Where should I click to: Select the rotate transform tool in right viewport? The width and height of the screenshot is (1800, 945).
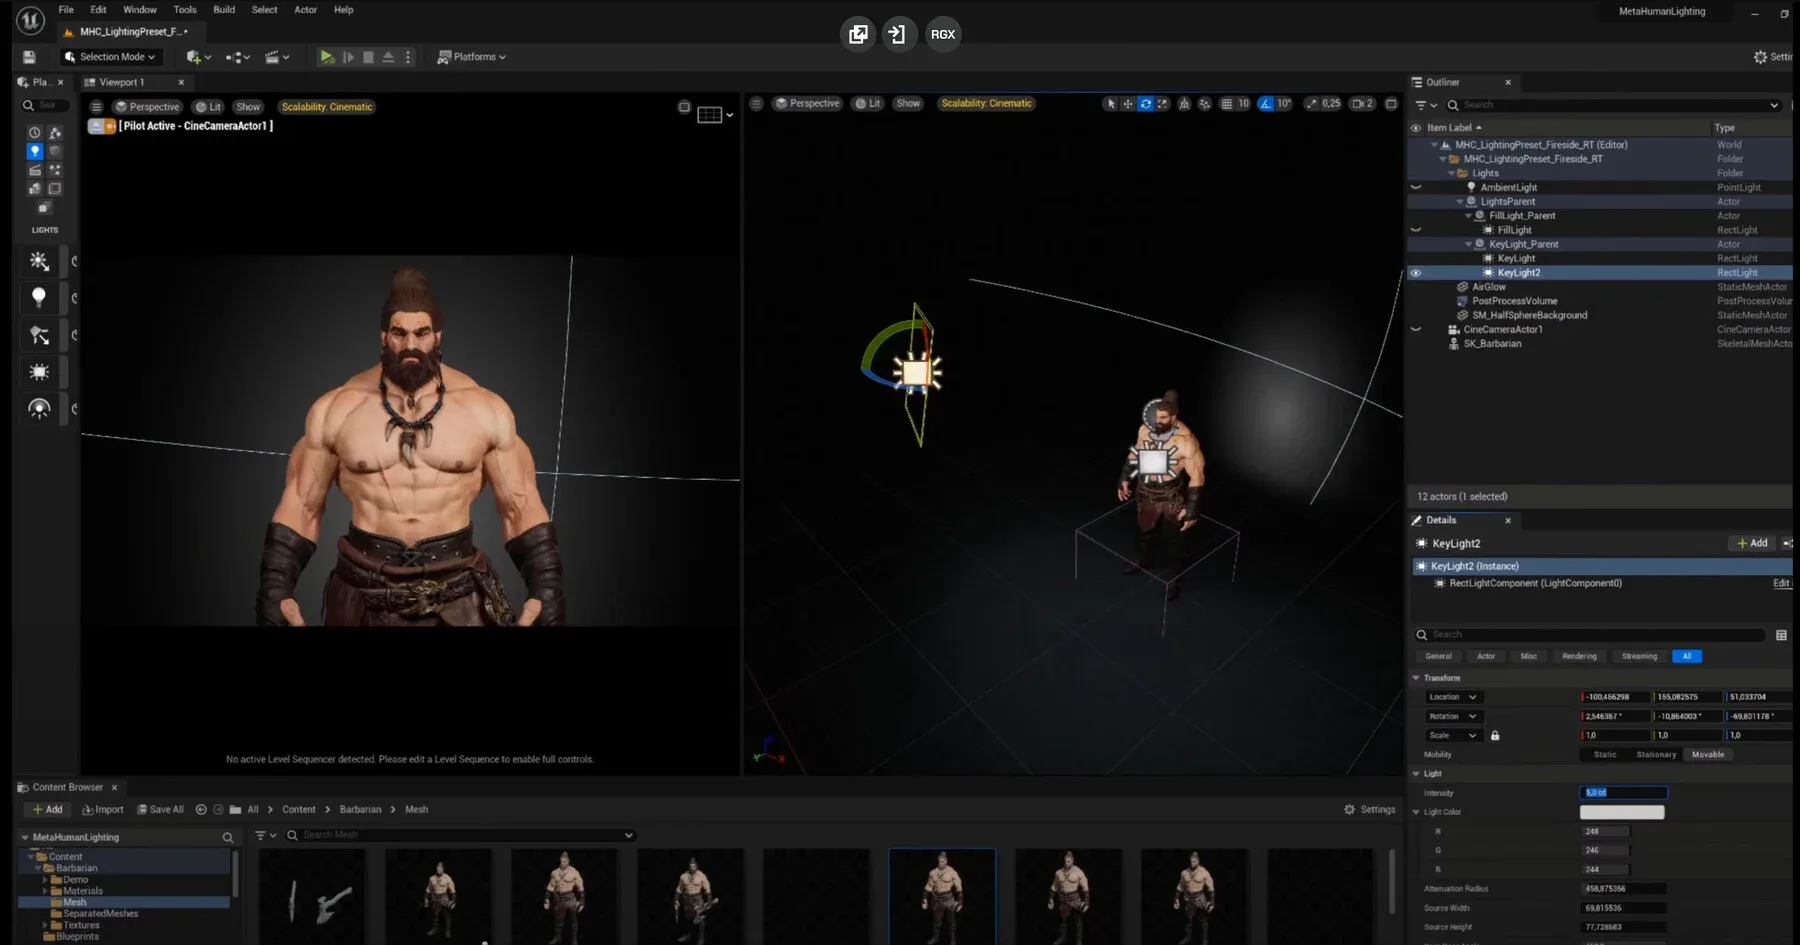pyautogui.click(x=1146, y=103)
